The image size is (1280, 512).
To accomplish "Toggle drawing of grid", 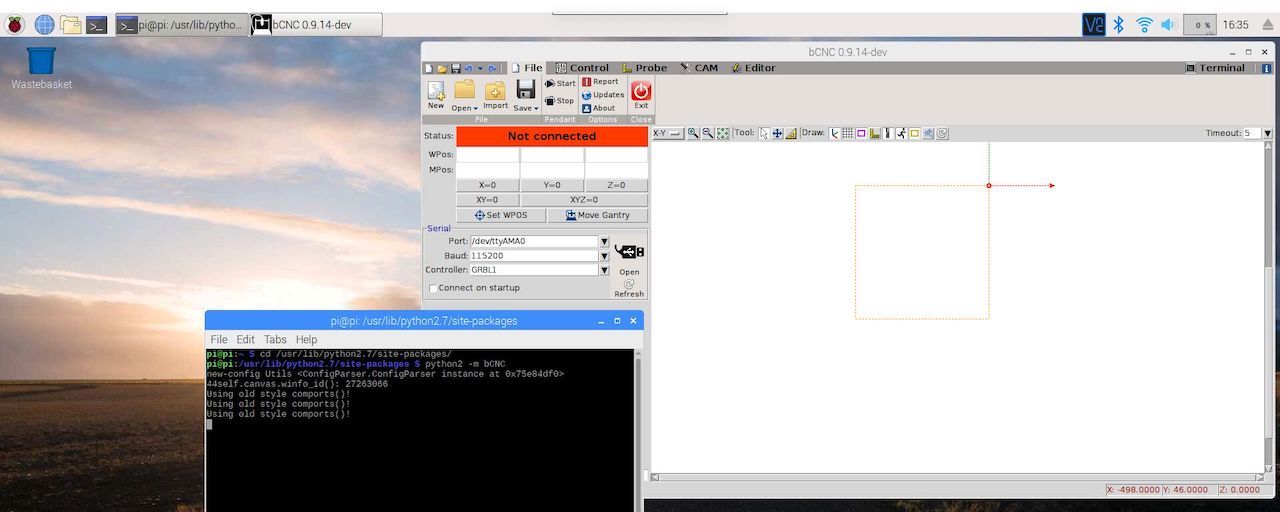I will pyautogui.click(x=847, y=133).
